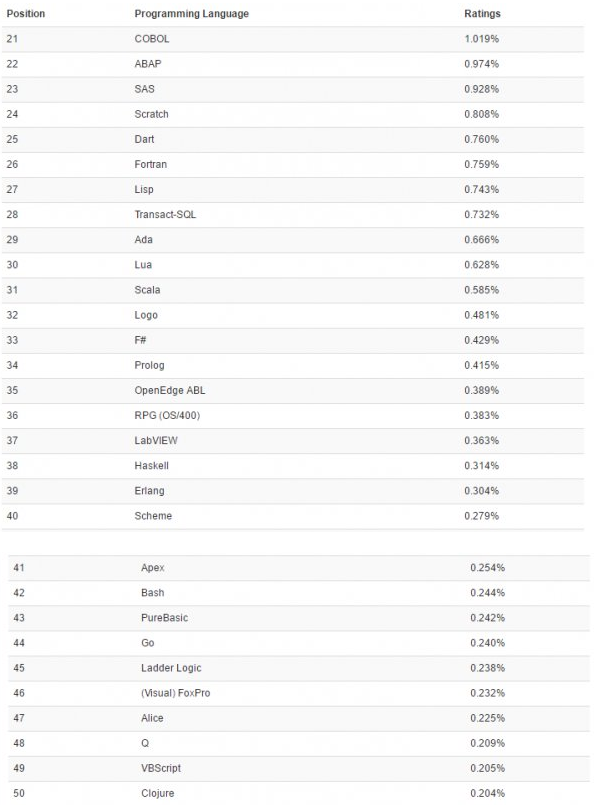Select the COBOL language entry
Viewport: 600px width, 805px height.
tap(151, 39)
